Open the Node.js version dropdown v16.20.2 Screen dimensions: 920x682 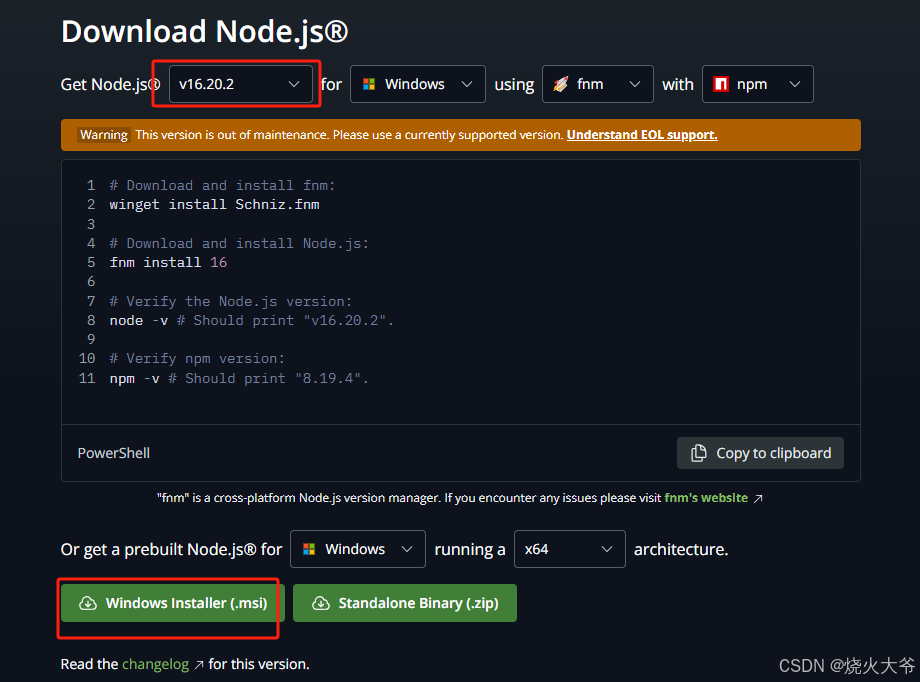241,84
